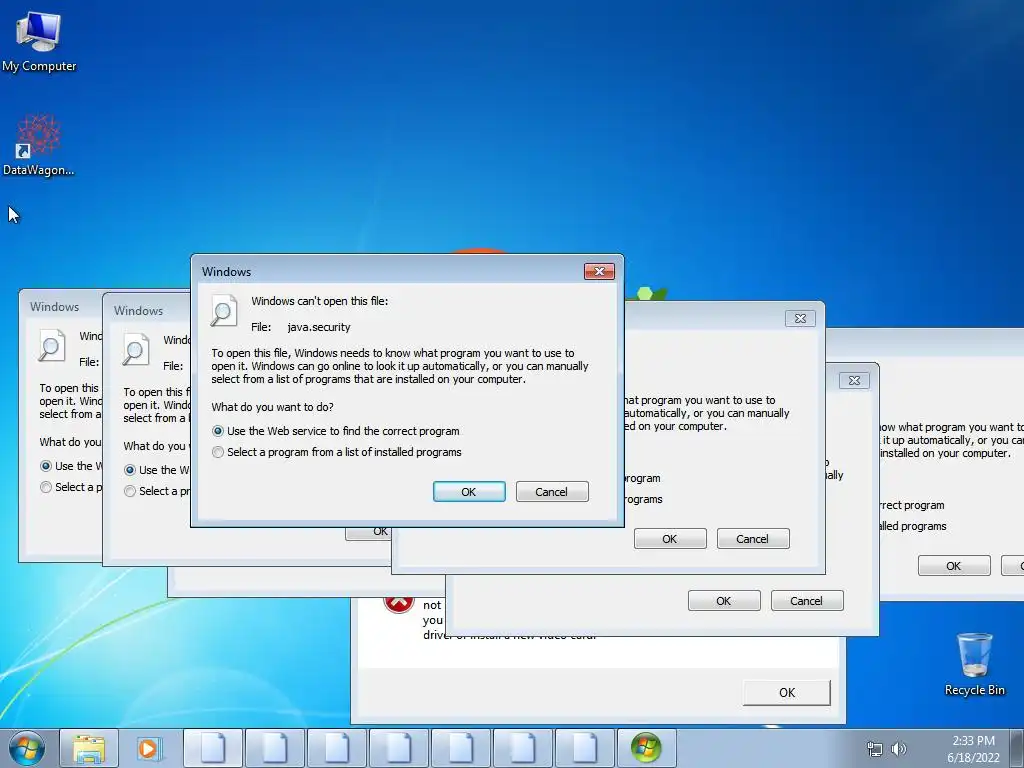Click OK in background dialog reading 'on your computer.'
The image size is (1024, 768).
point(670,539)
